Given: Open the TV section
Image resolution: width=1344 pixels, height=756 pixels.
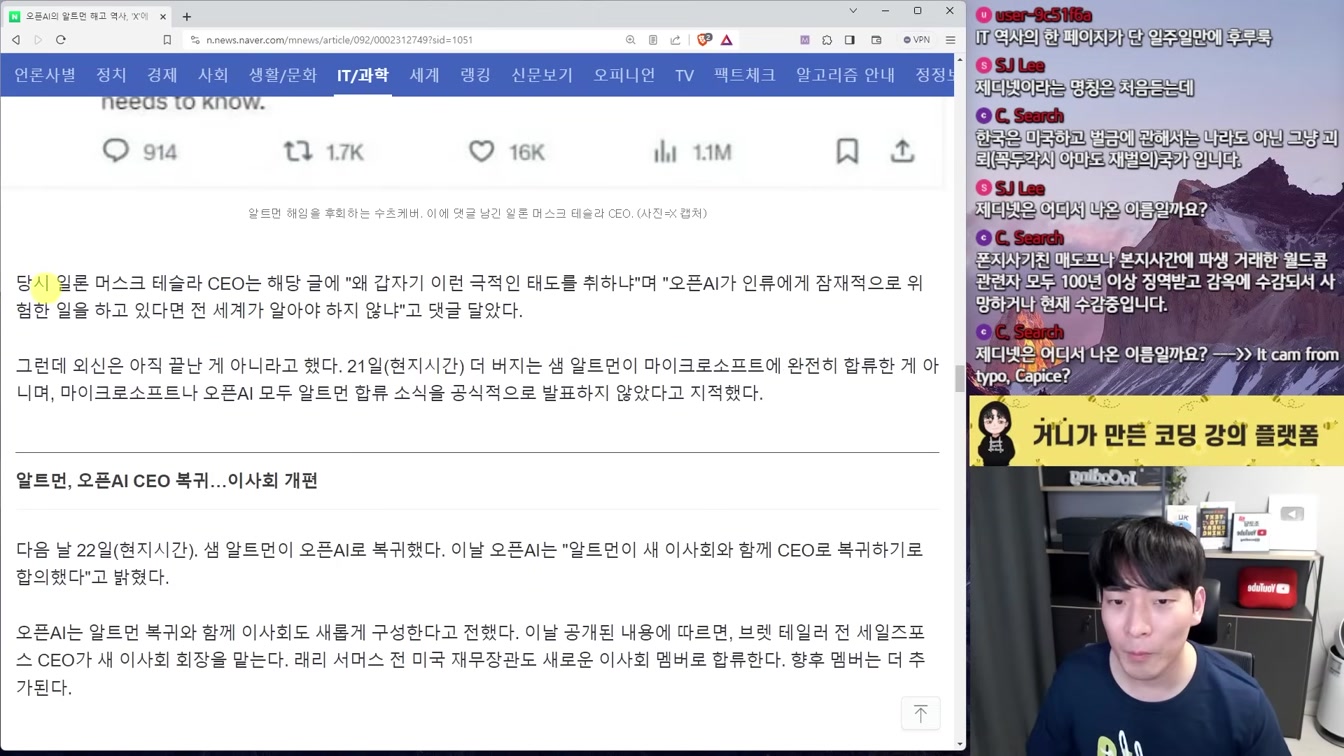Looking at the screenshot, I should 684,75.
